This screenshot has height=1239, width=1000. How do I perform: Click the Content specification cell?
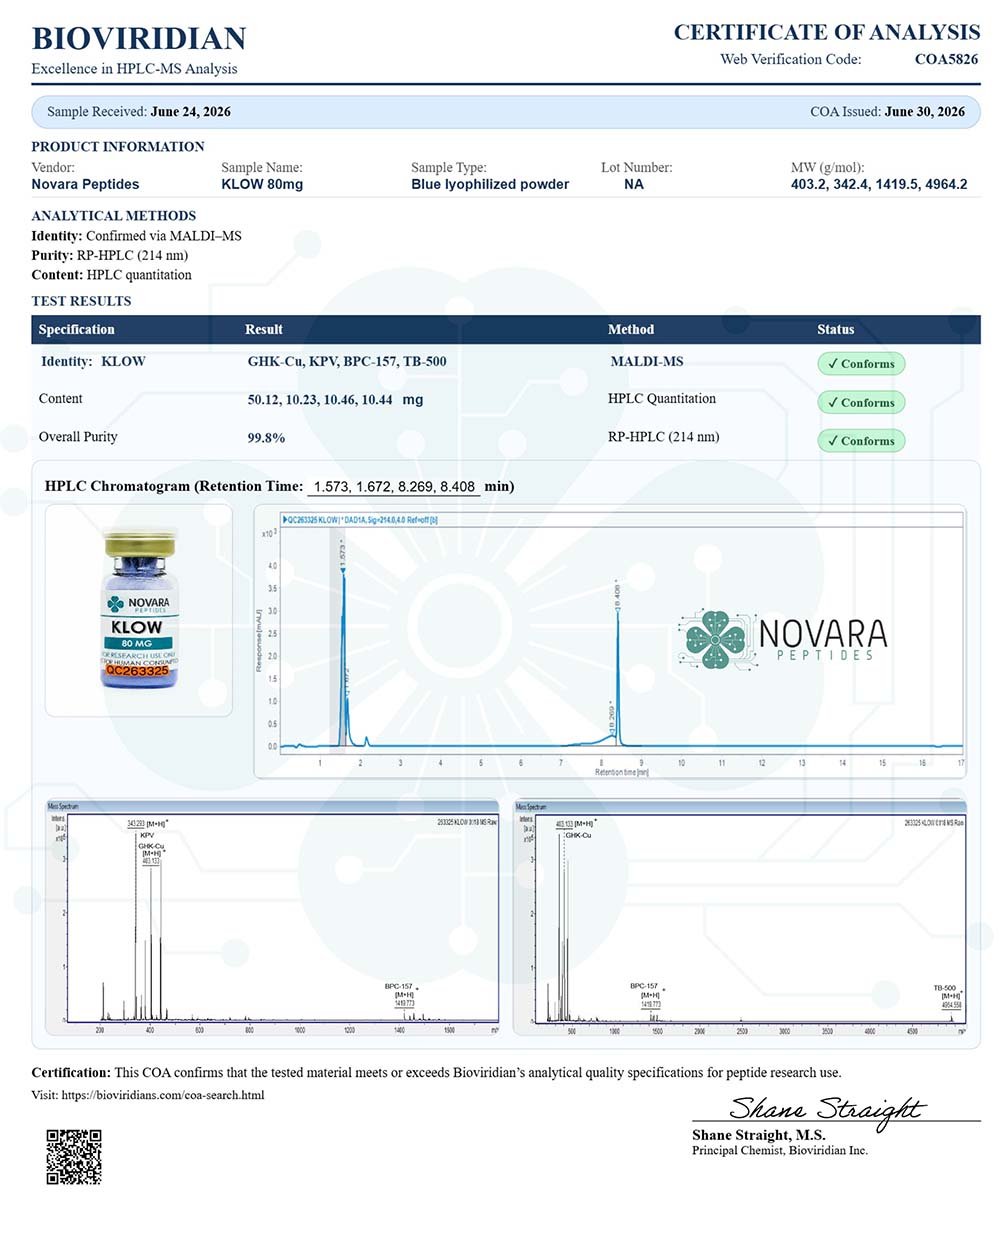60,399
